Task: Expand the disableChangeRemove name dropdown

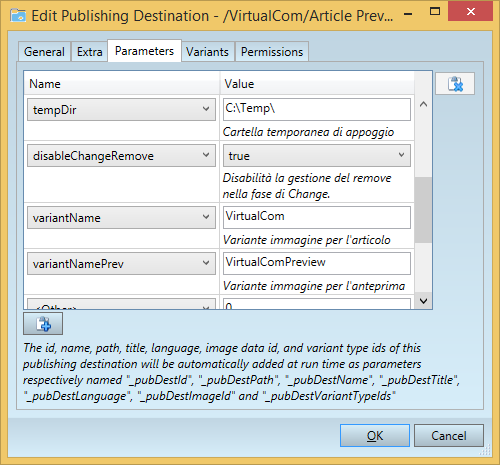Action: tap(121, 155)
